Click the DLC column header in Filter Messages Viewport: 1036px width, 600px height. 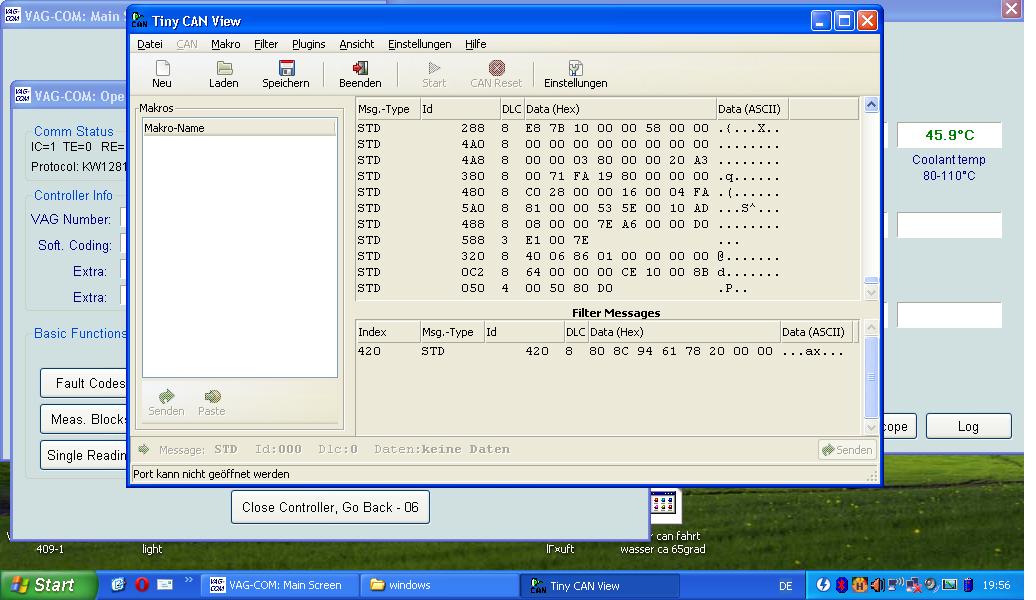pos(575,332)
